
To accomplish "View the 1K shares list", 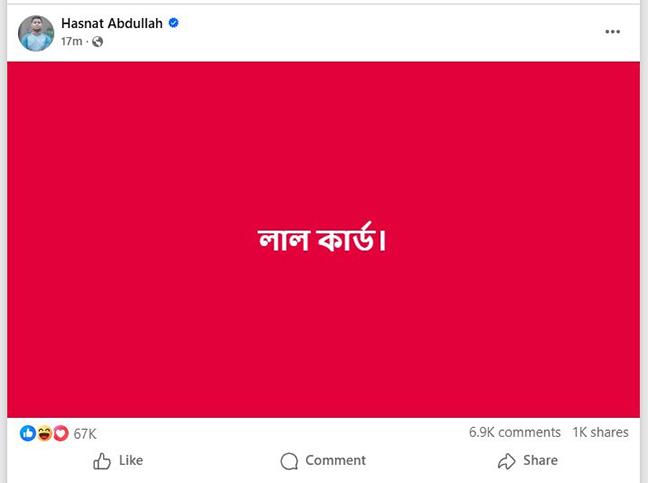I will click(600, 432).
